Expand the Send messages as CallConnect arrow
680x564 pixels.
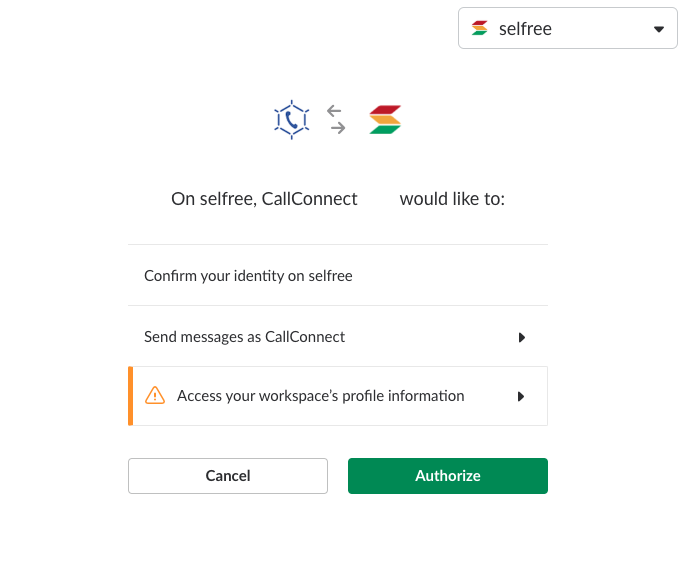point(522,337)
